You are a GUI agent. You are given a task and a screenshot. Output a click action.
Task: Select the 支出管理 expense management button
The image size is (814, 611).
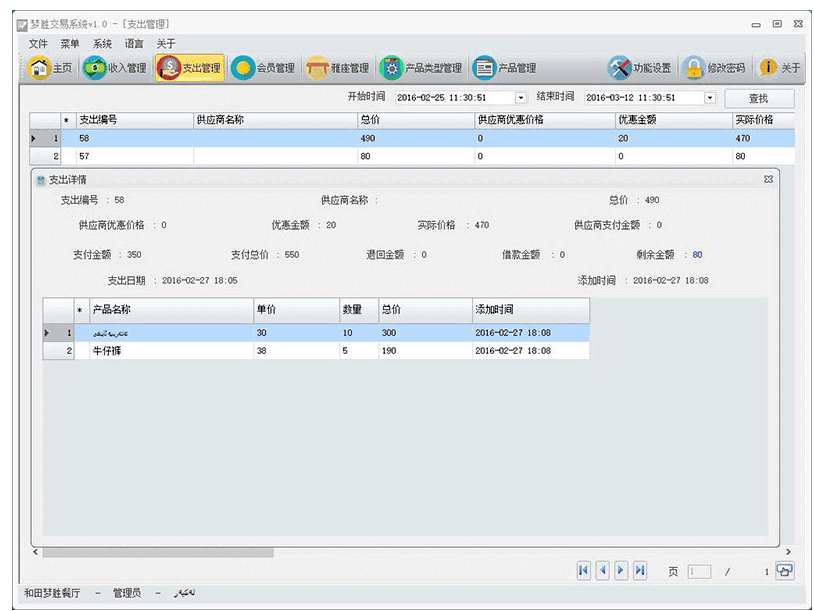189,68
